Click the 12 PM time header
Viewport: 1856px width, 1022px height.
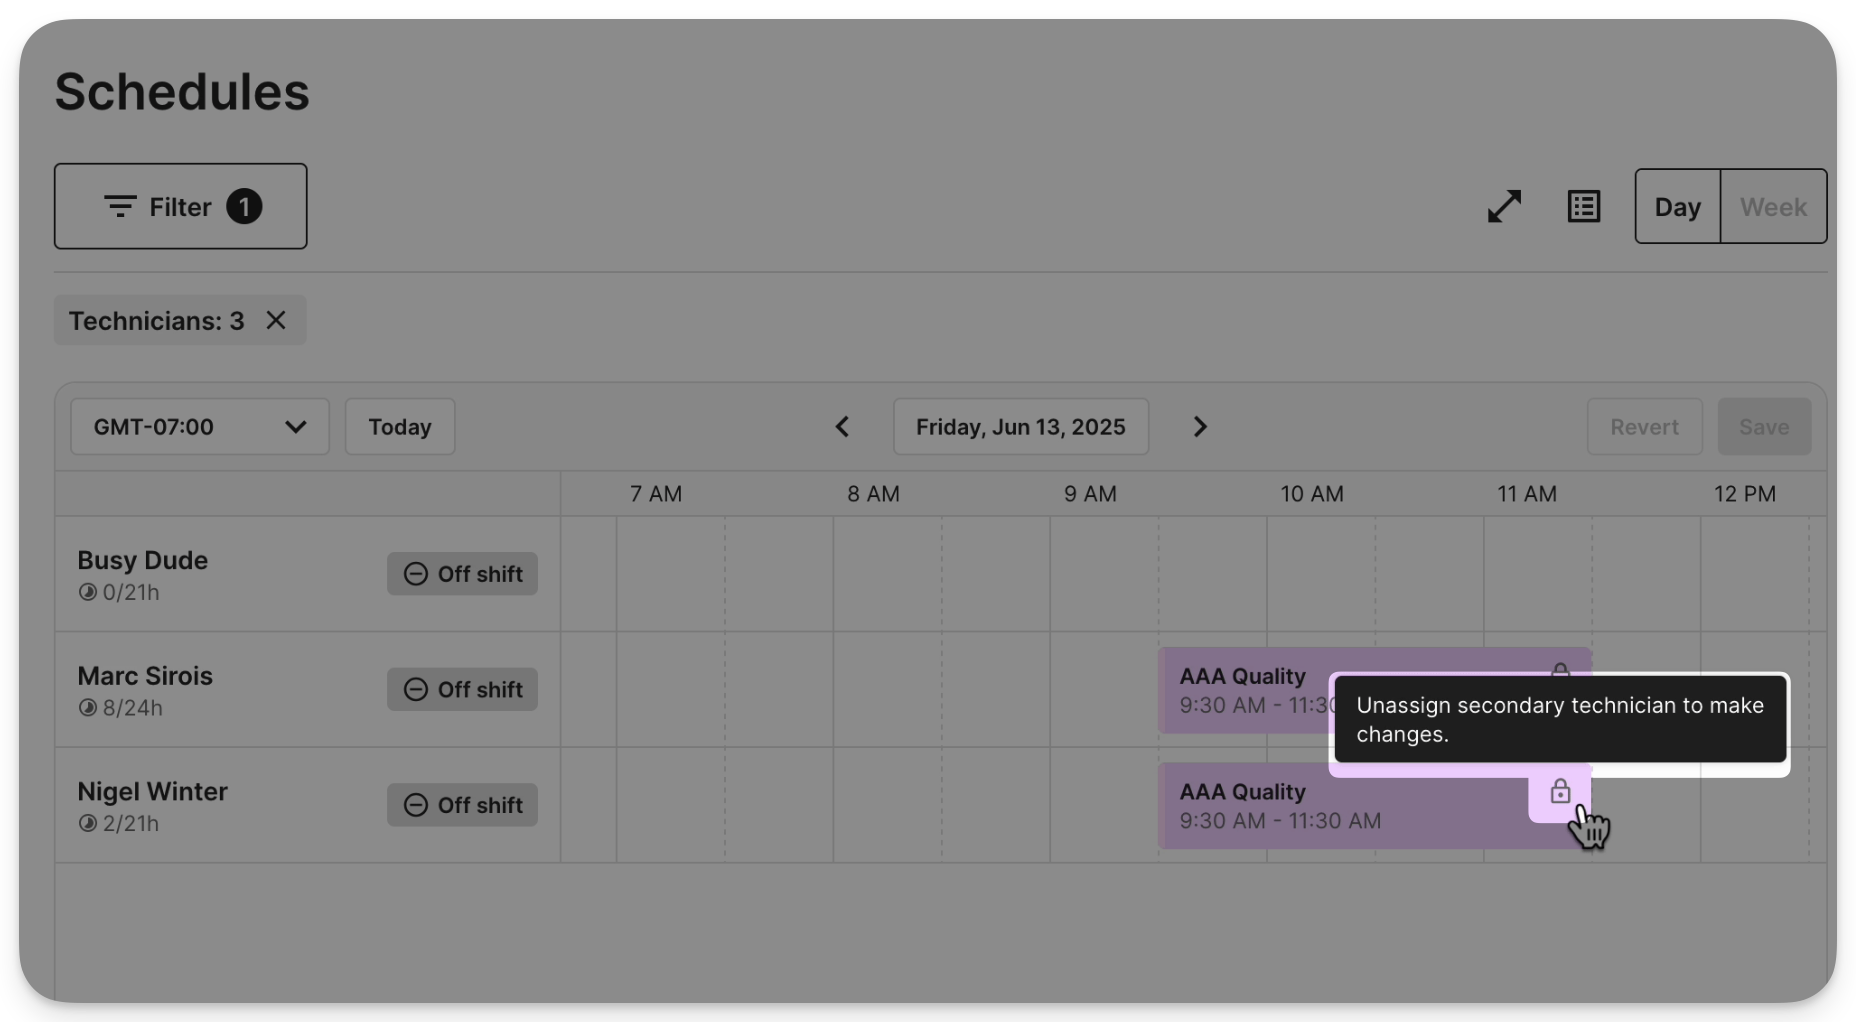[x=1745, y=494]
